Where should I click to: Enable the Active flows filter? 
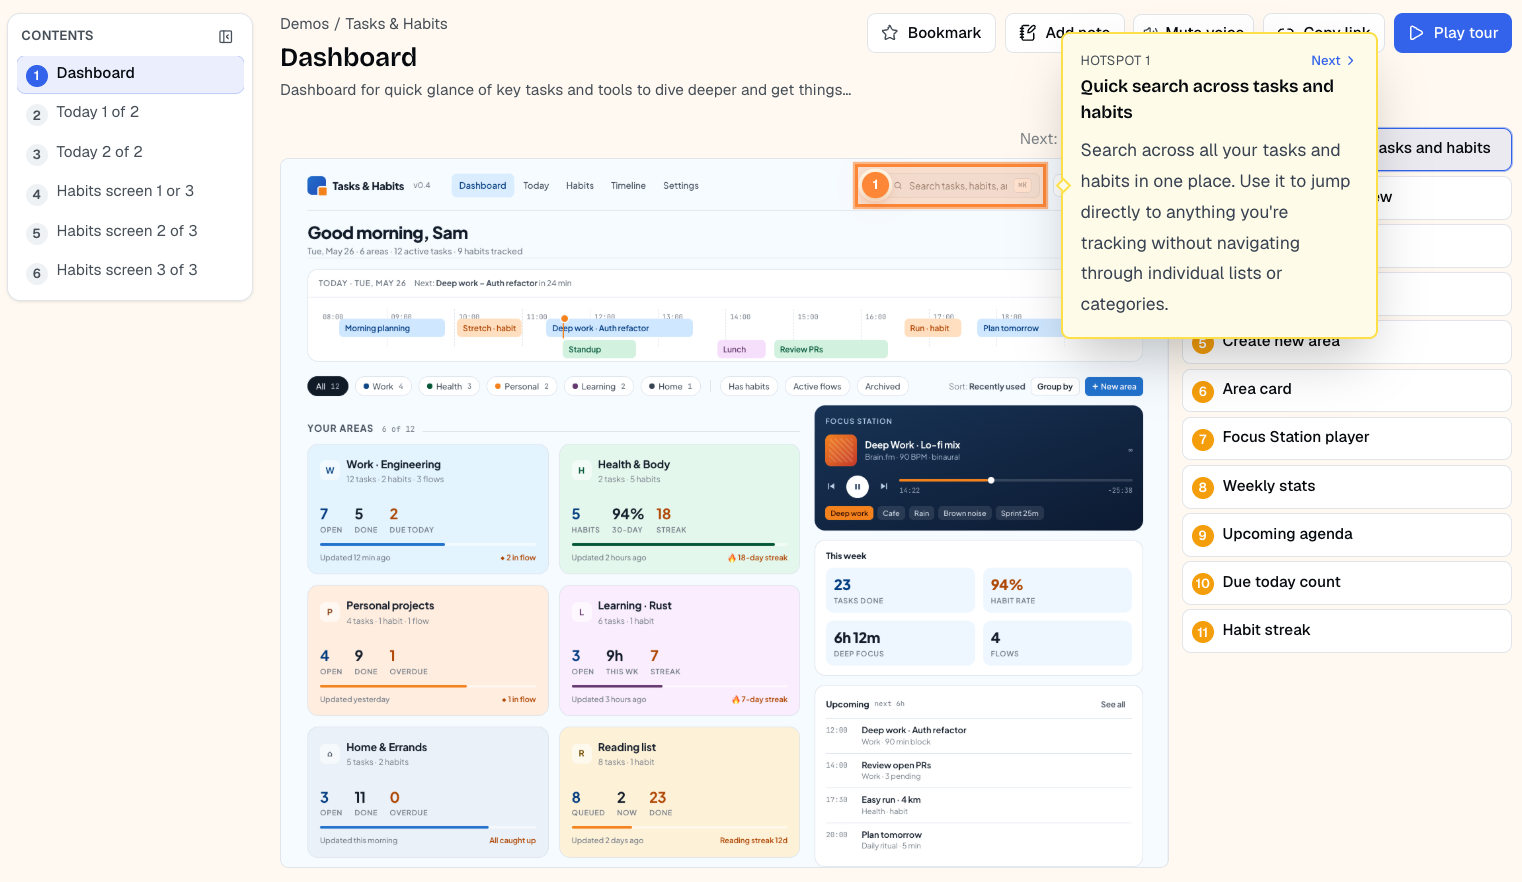pyautogui.click(x=817, y=386)
